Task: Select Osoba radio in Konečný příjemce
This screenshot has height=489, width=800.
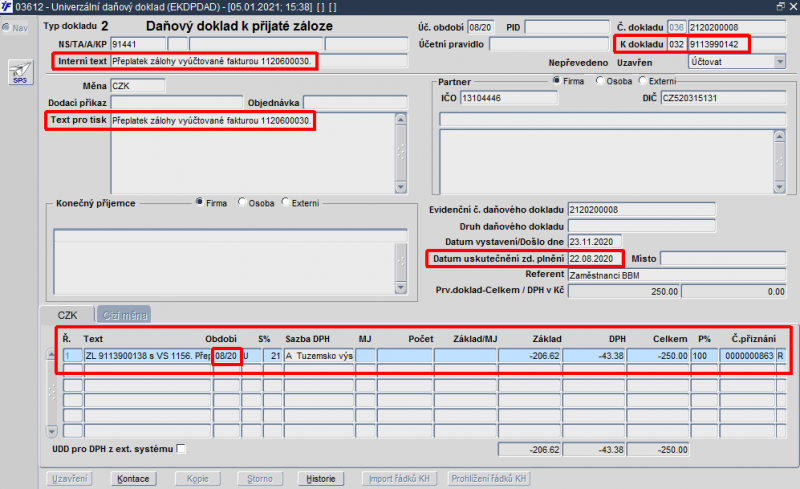Action: (242, 202)
